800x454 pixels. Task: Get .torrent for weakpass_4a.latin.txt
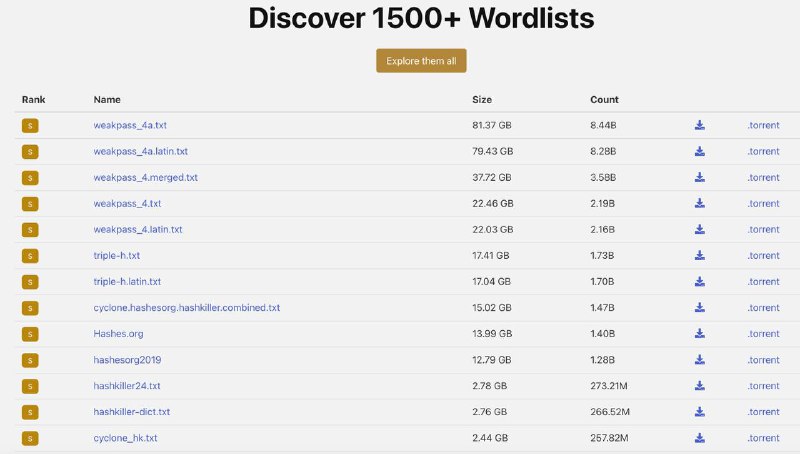coord(763,151)
